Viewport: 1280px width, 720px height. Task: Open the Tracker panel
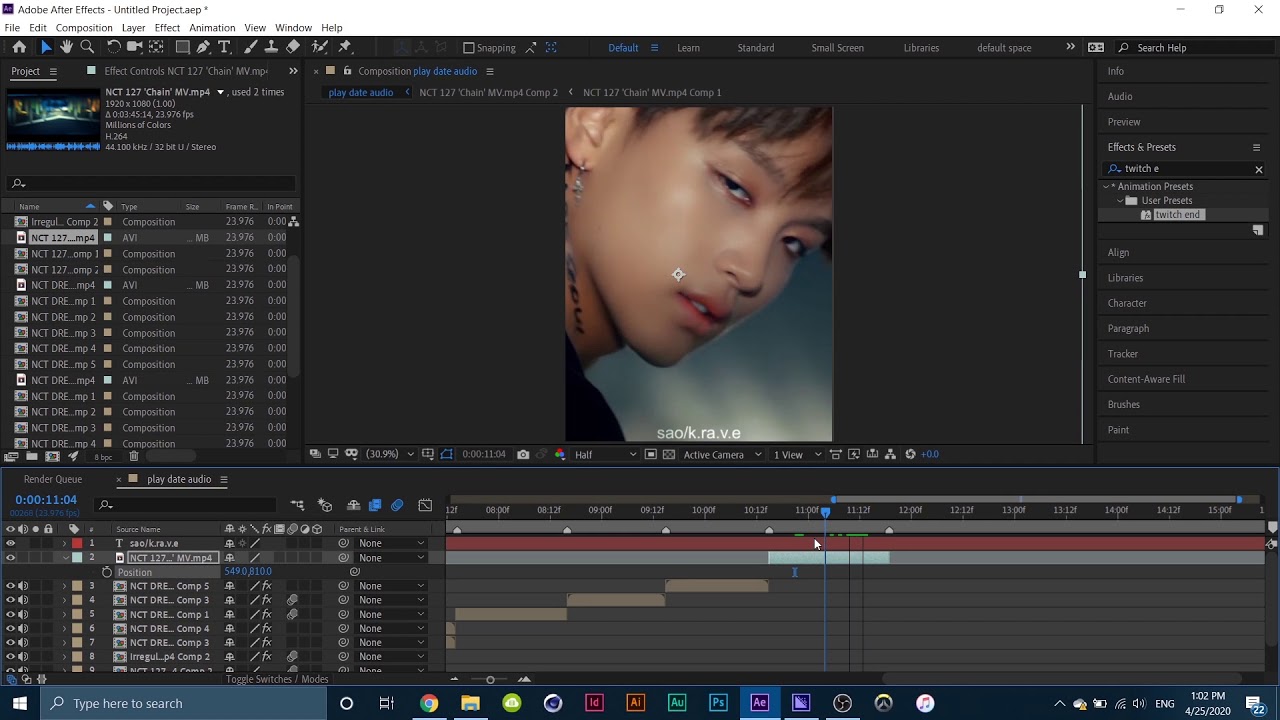[x=1123, y=353]
